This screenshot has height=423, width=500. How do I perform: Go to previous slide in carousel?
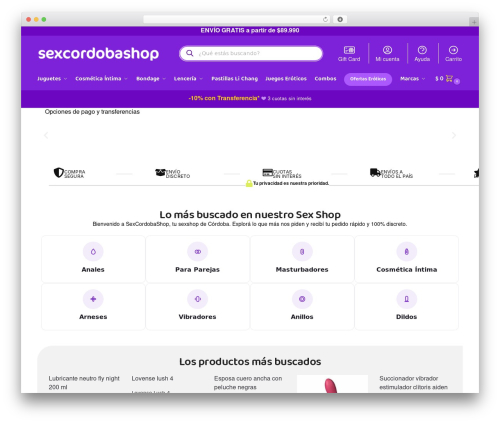(46, 135)
